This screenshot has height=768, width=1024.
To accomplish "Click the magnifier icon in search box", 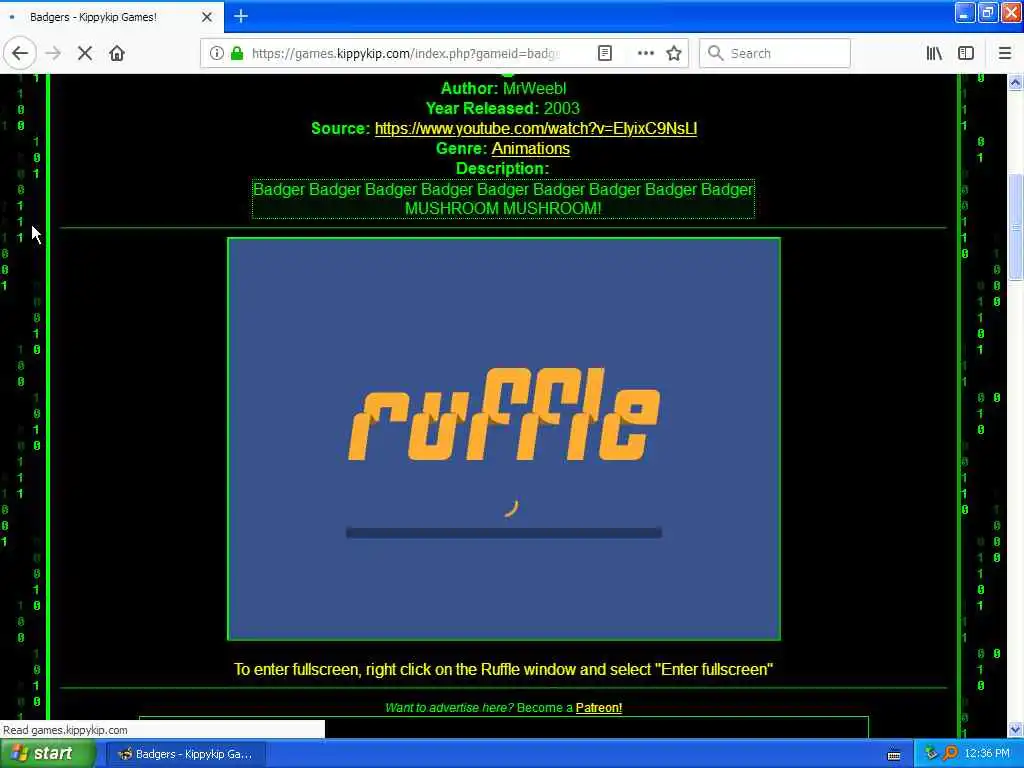I will (716, 53).
